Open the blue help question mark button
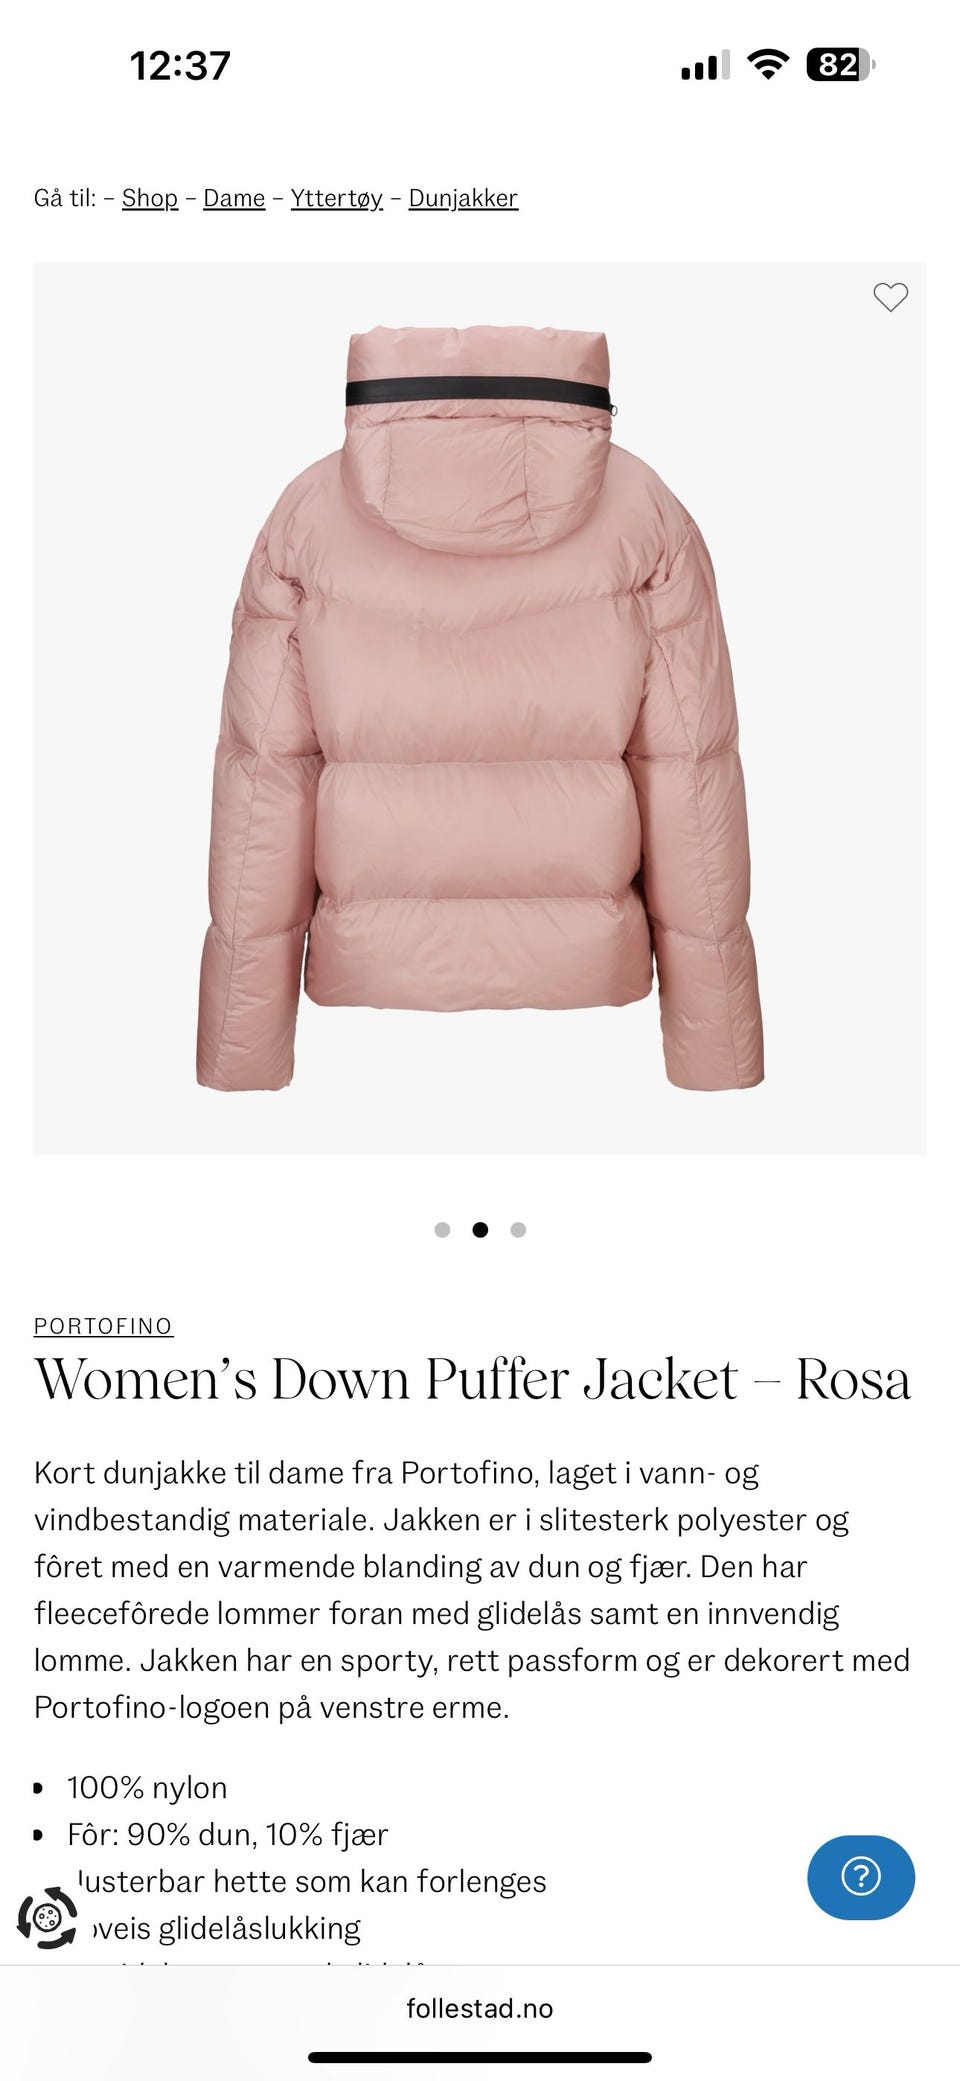 [861, 1877]
